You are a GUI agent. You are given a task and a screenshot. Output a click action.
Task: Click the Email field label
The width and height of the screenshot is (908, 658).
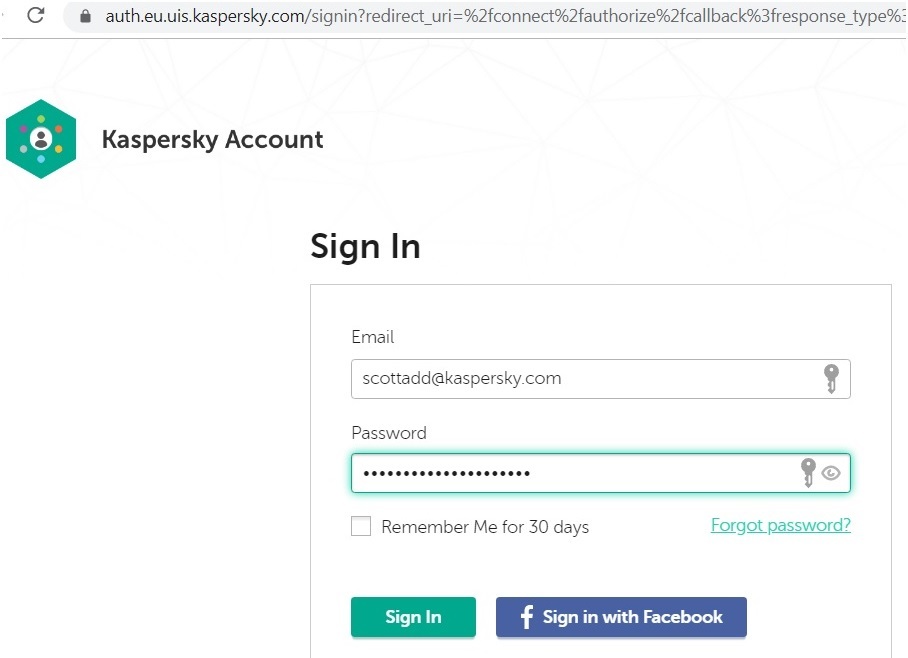372,337
